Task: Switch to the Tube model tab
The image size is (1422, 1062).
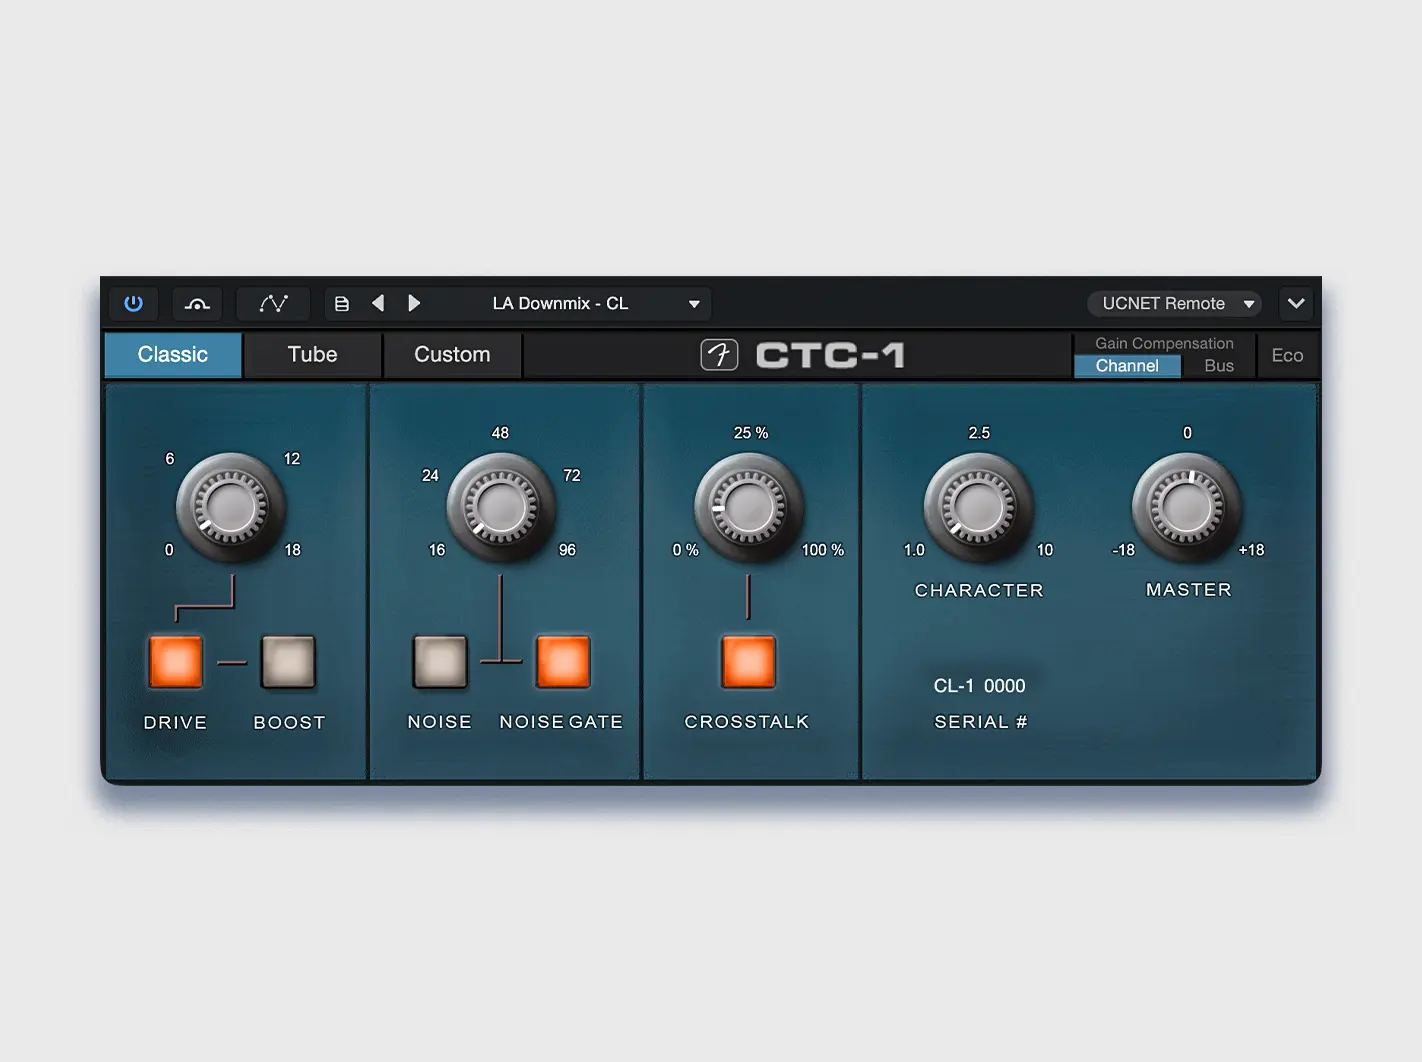Action: (312, 355)
